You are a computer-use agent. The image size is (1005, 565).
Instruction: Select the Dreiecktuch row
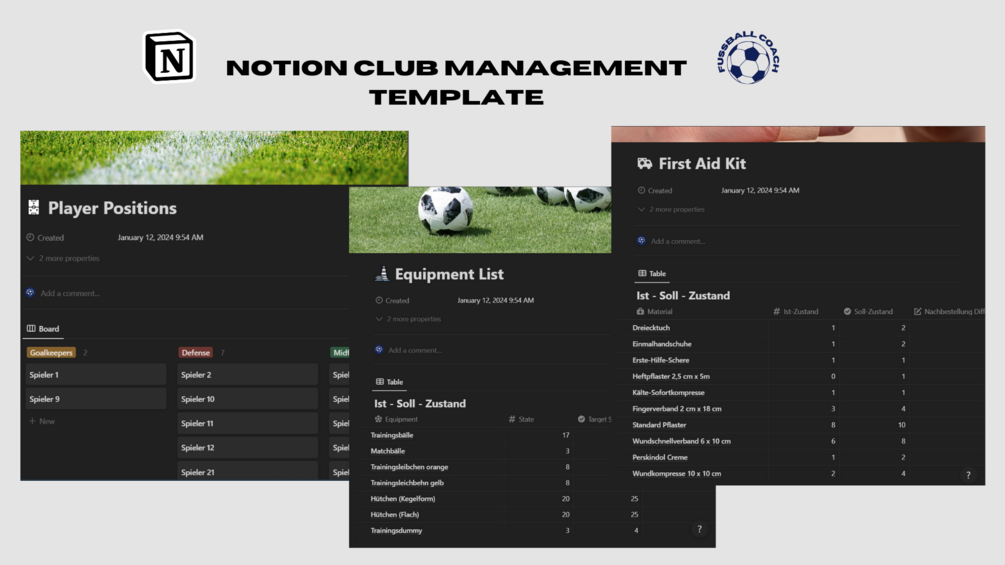coord(801,327)
